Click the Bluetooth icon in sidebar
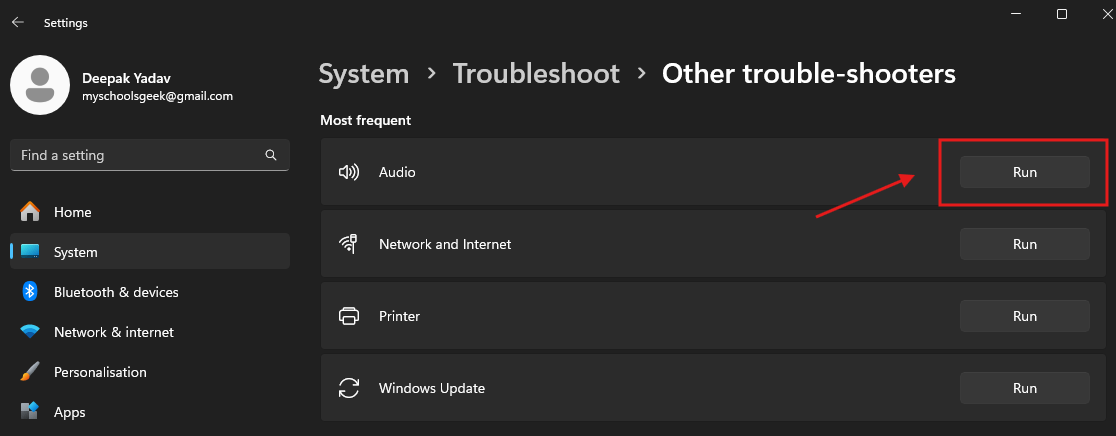Viewport: 1116px width, 436px height. (x=30, y=292)
